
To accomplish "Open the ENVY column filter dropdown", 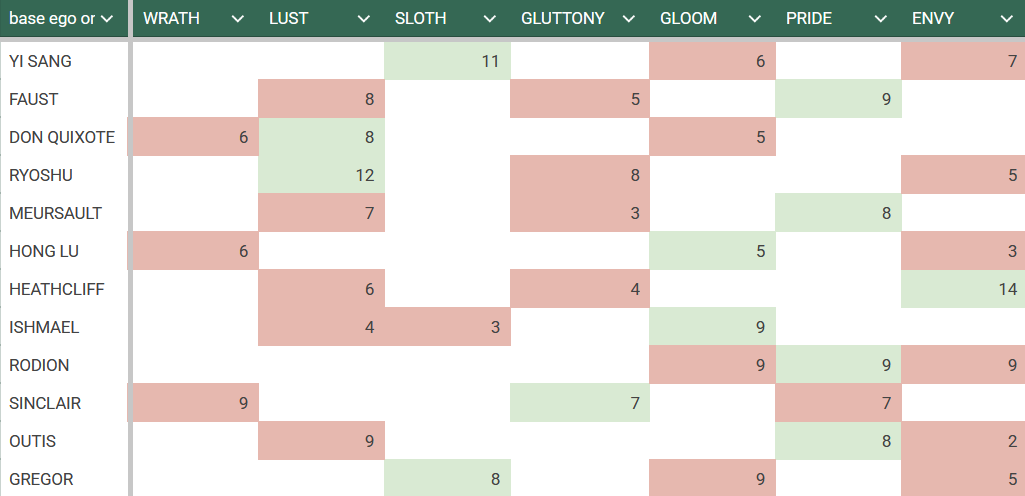I will coord(1007,19).
